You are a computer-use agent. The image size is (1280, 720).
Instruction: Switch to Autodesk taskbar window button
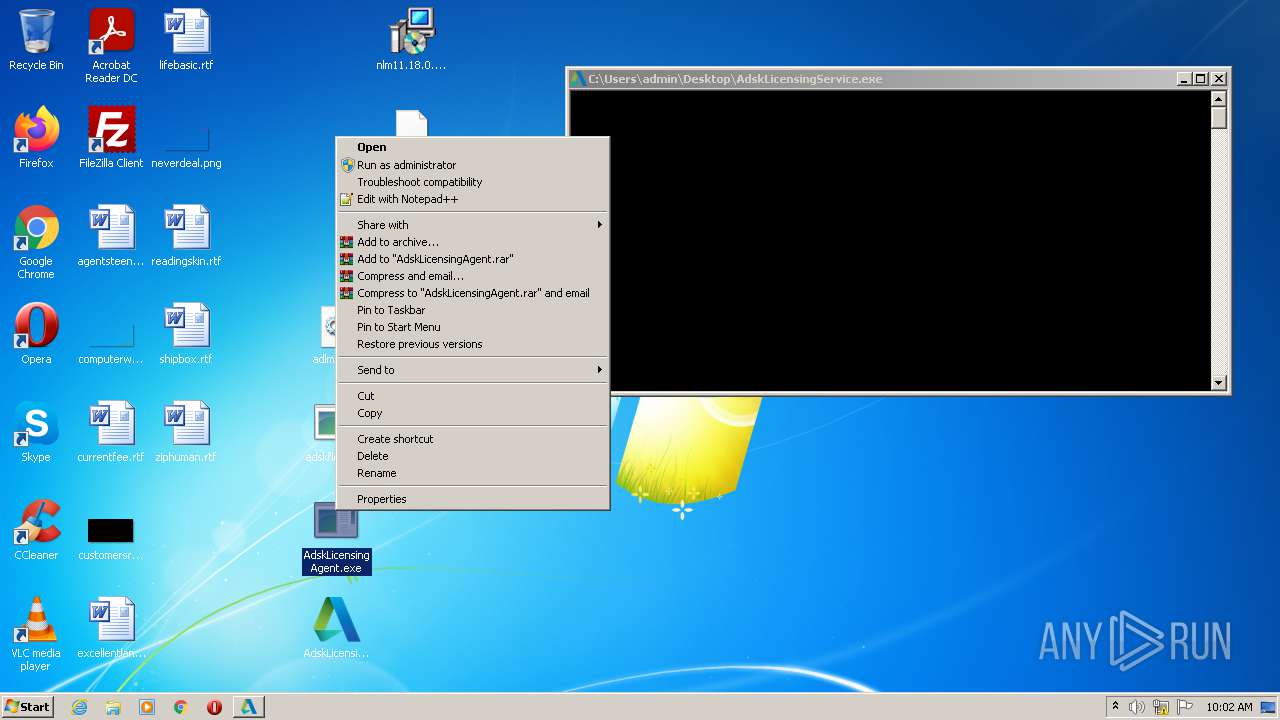point(248,707)
